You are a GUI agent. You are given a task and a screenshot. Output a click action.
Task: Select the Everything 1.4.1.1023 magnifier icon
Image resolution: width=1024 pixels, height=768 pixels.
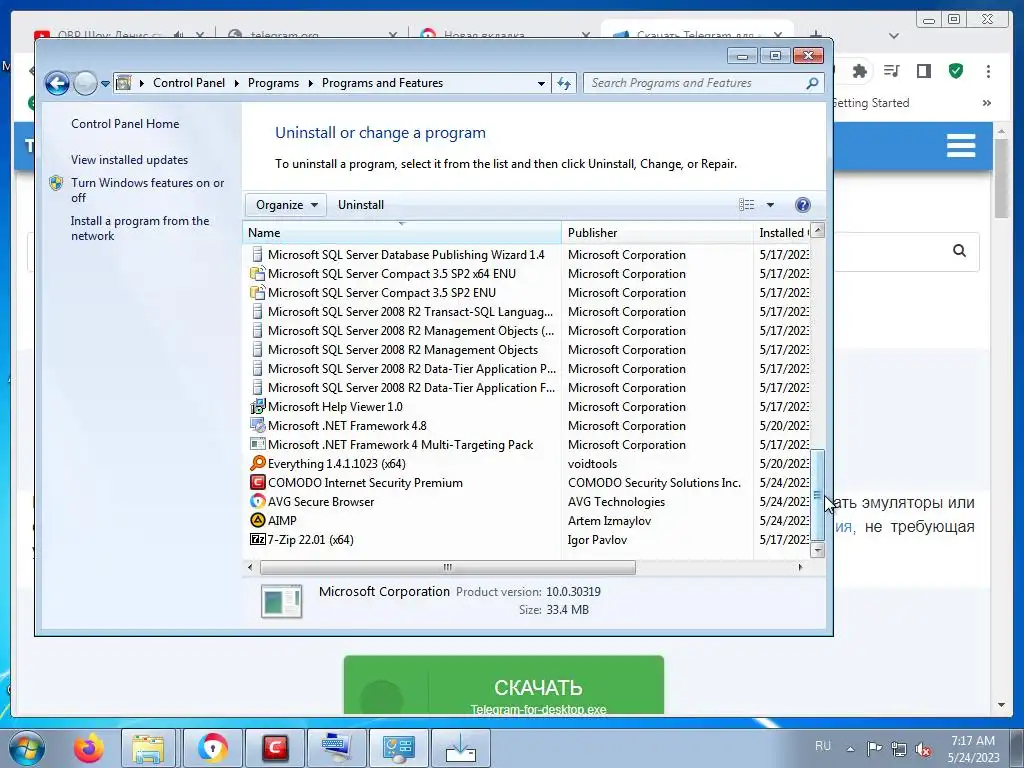coord(257,463)
